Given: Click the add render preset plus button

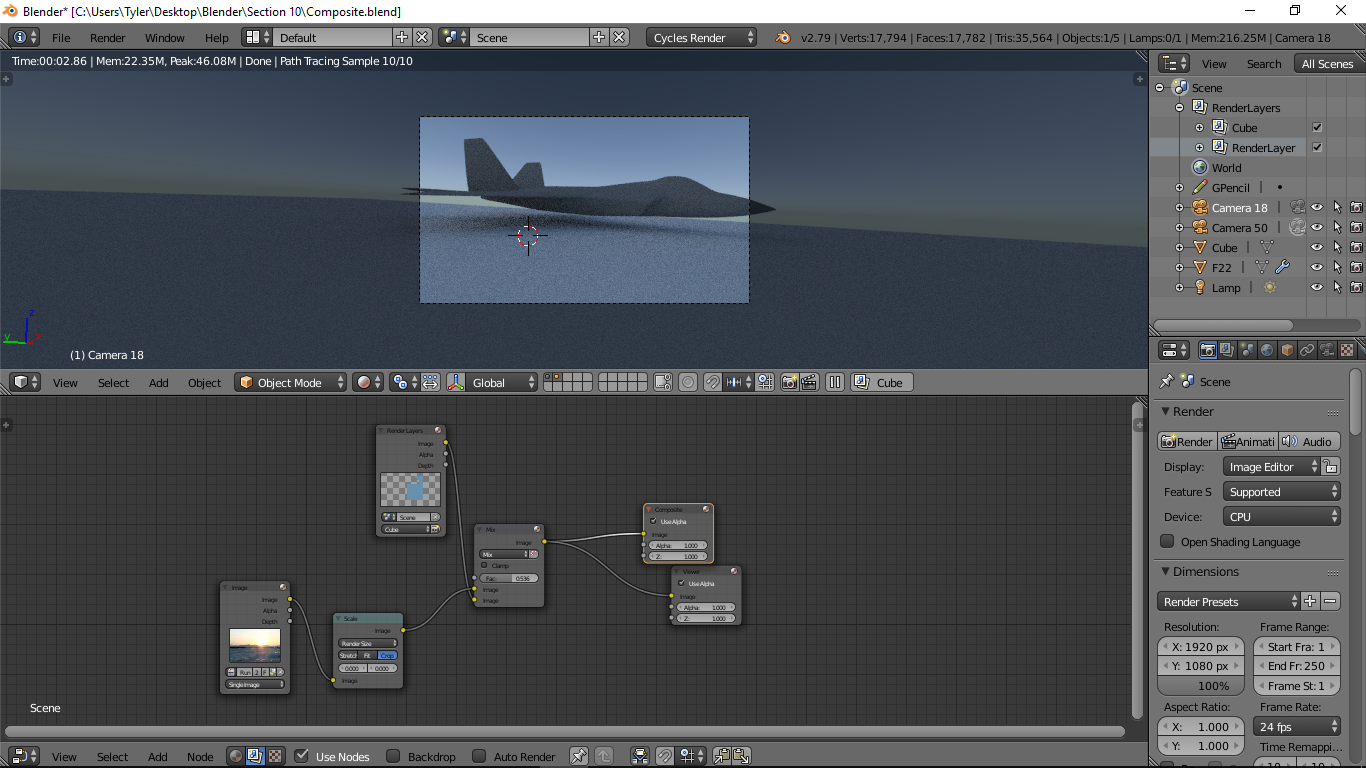Looking at the screenshot, I should click(x=1310, y=601).
